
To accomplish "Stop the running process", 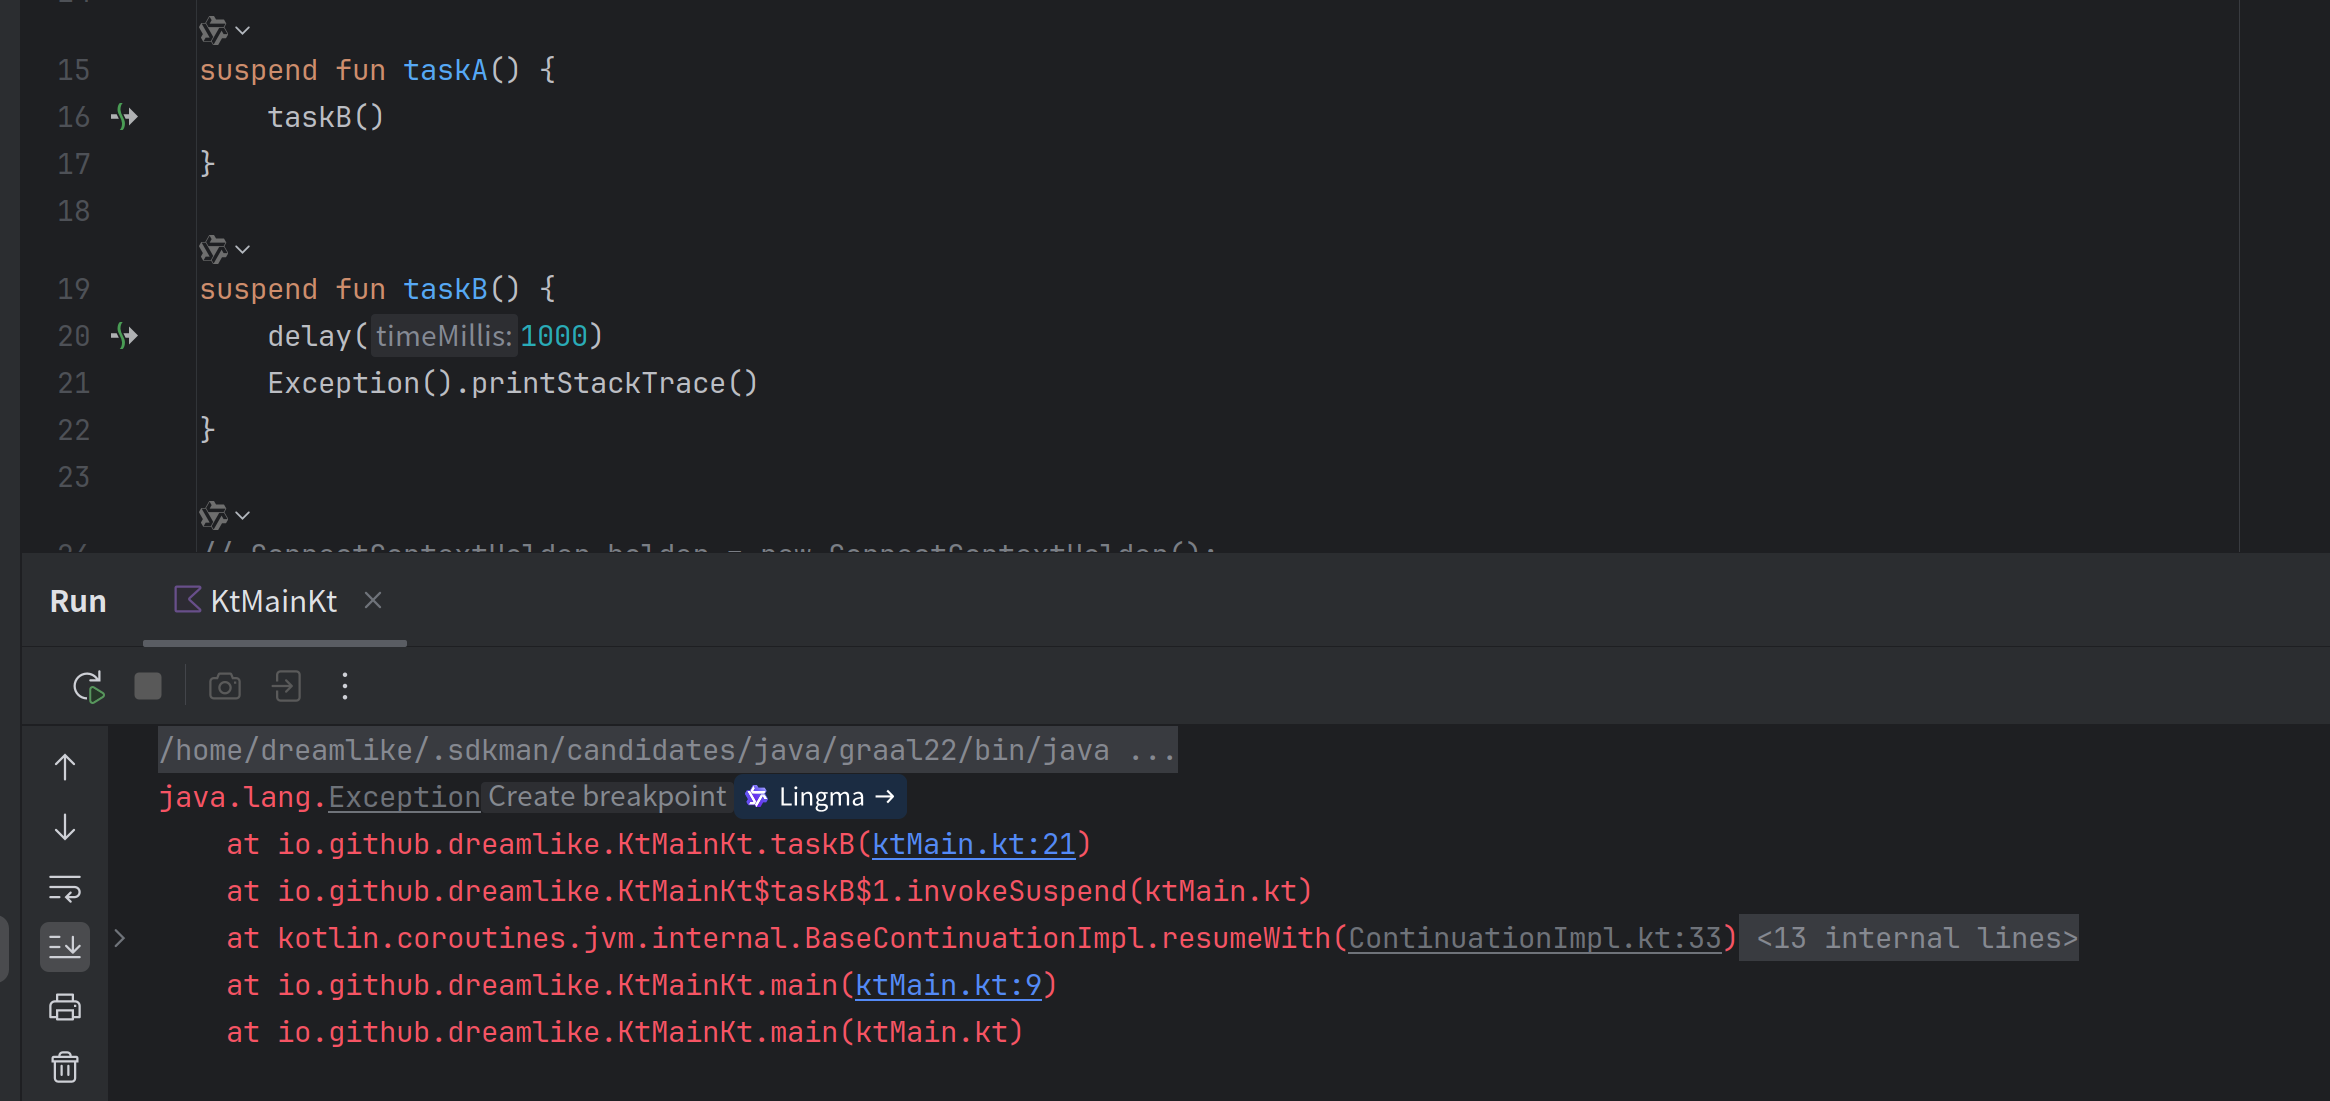I will (x=148, y=687).
